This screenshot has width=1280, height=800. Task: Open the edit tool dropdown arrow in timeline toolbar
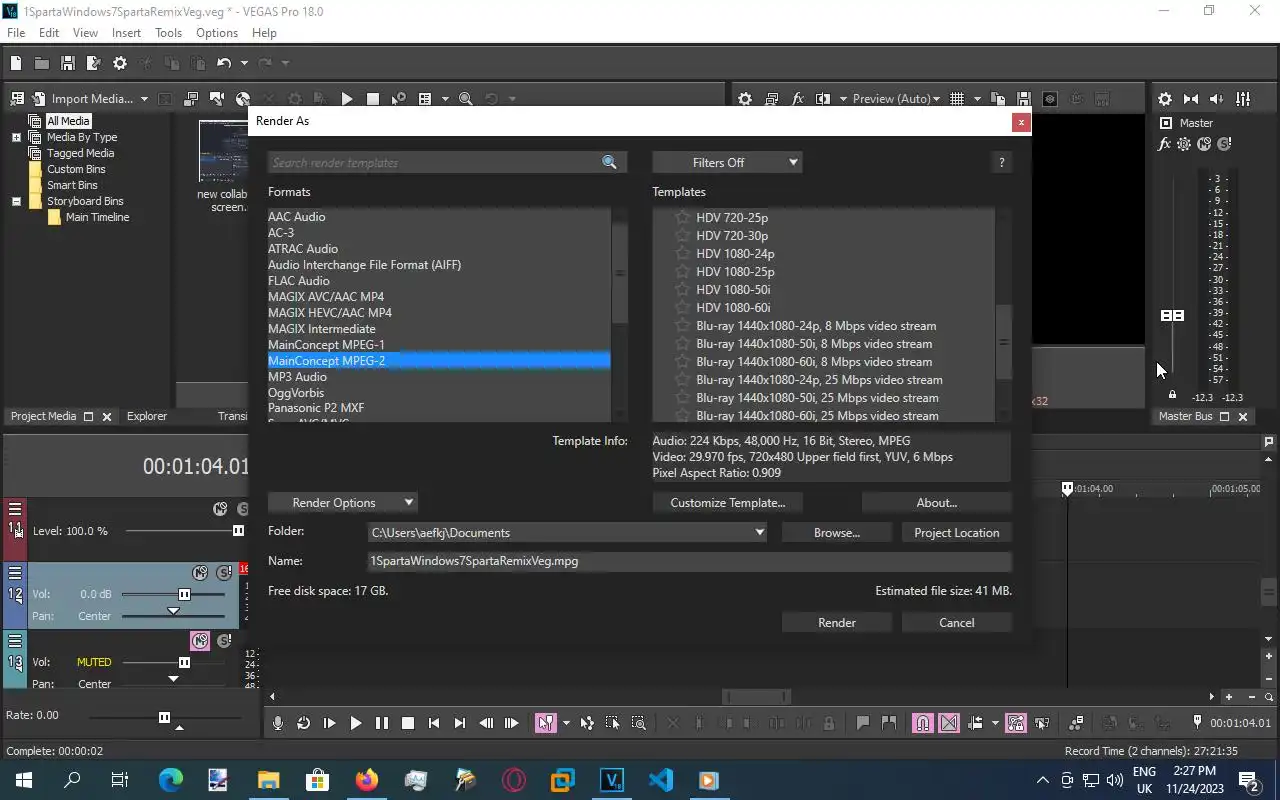(566, 723)
